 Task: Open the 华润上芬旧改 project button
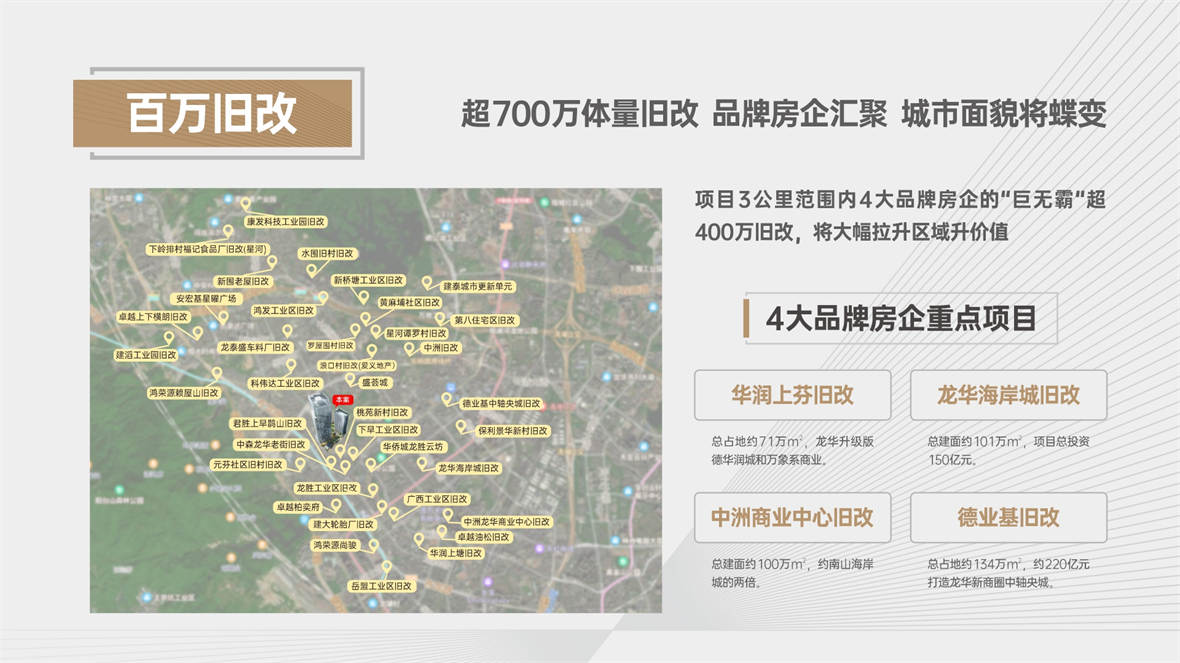(792, 395)
